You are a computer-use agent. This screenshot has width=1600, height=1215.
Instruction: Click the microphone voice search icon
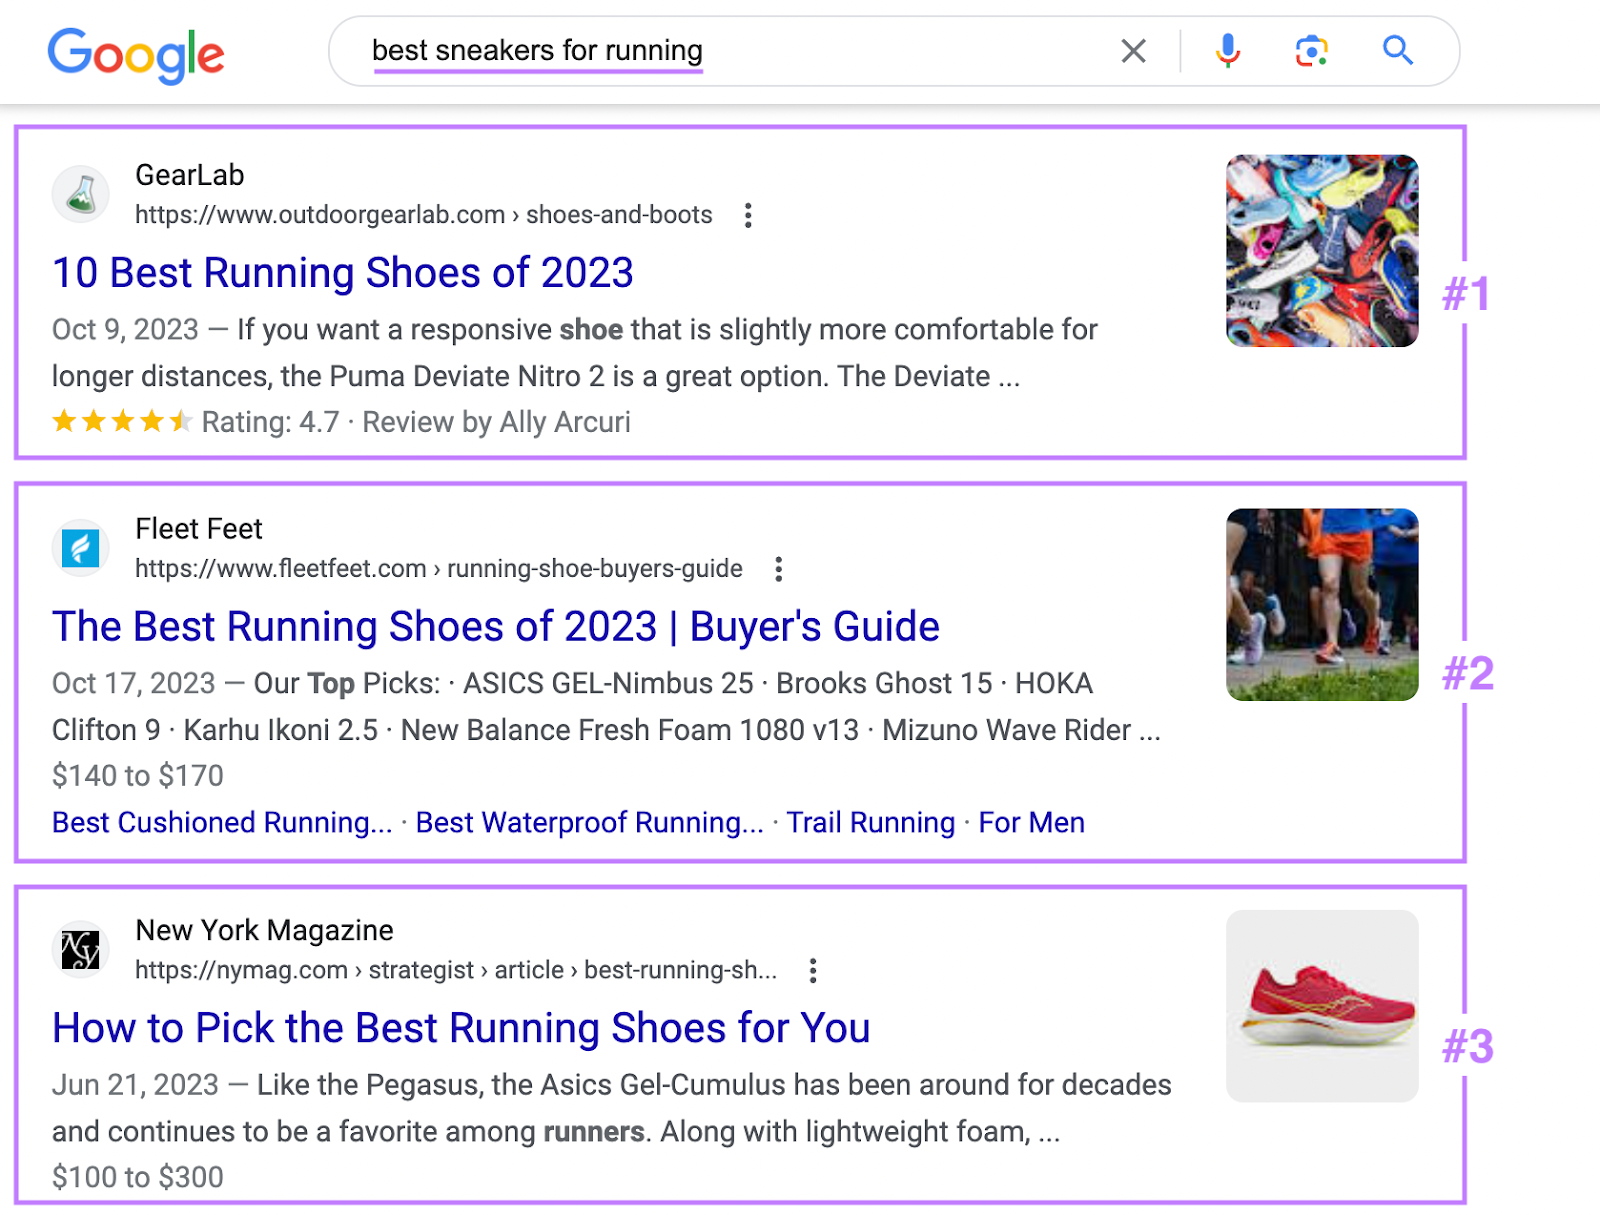(1226, 51)
